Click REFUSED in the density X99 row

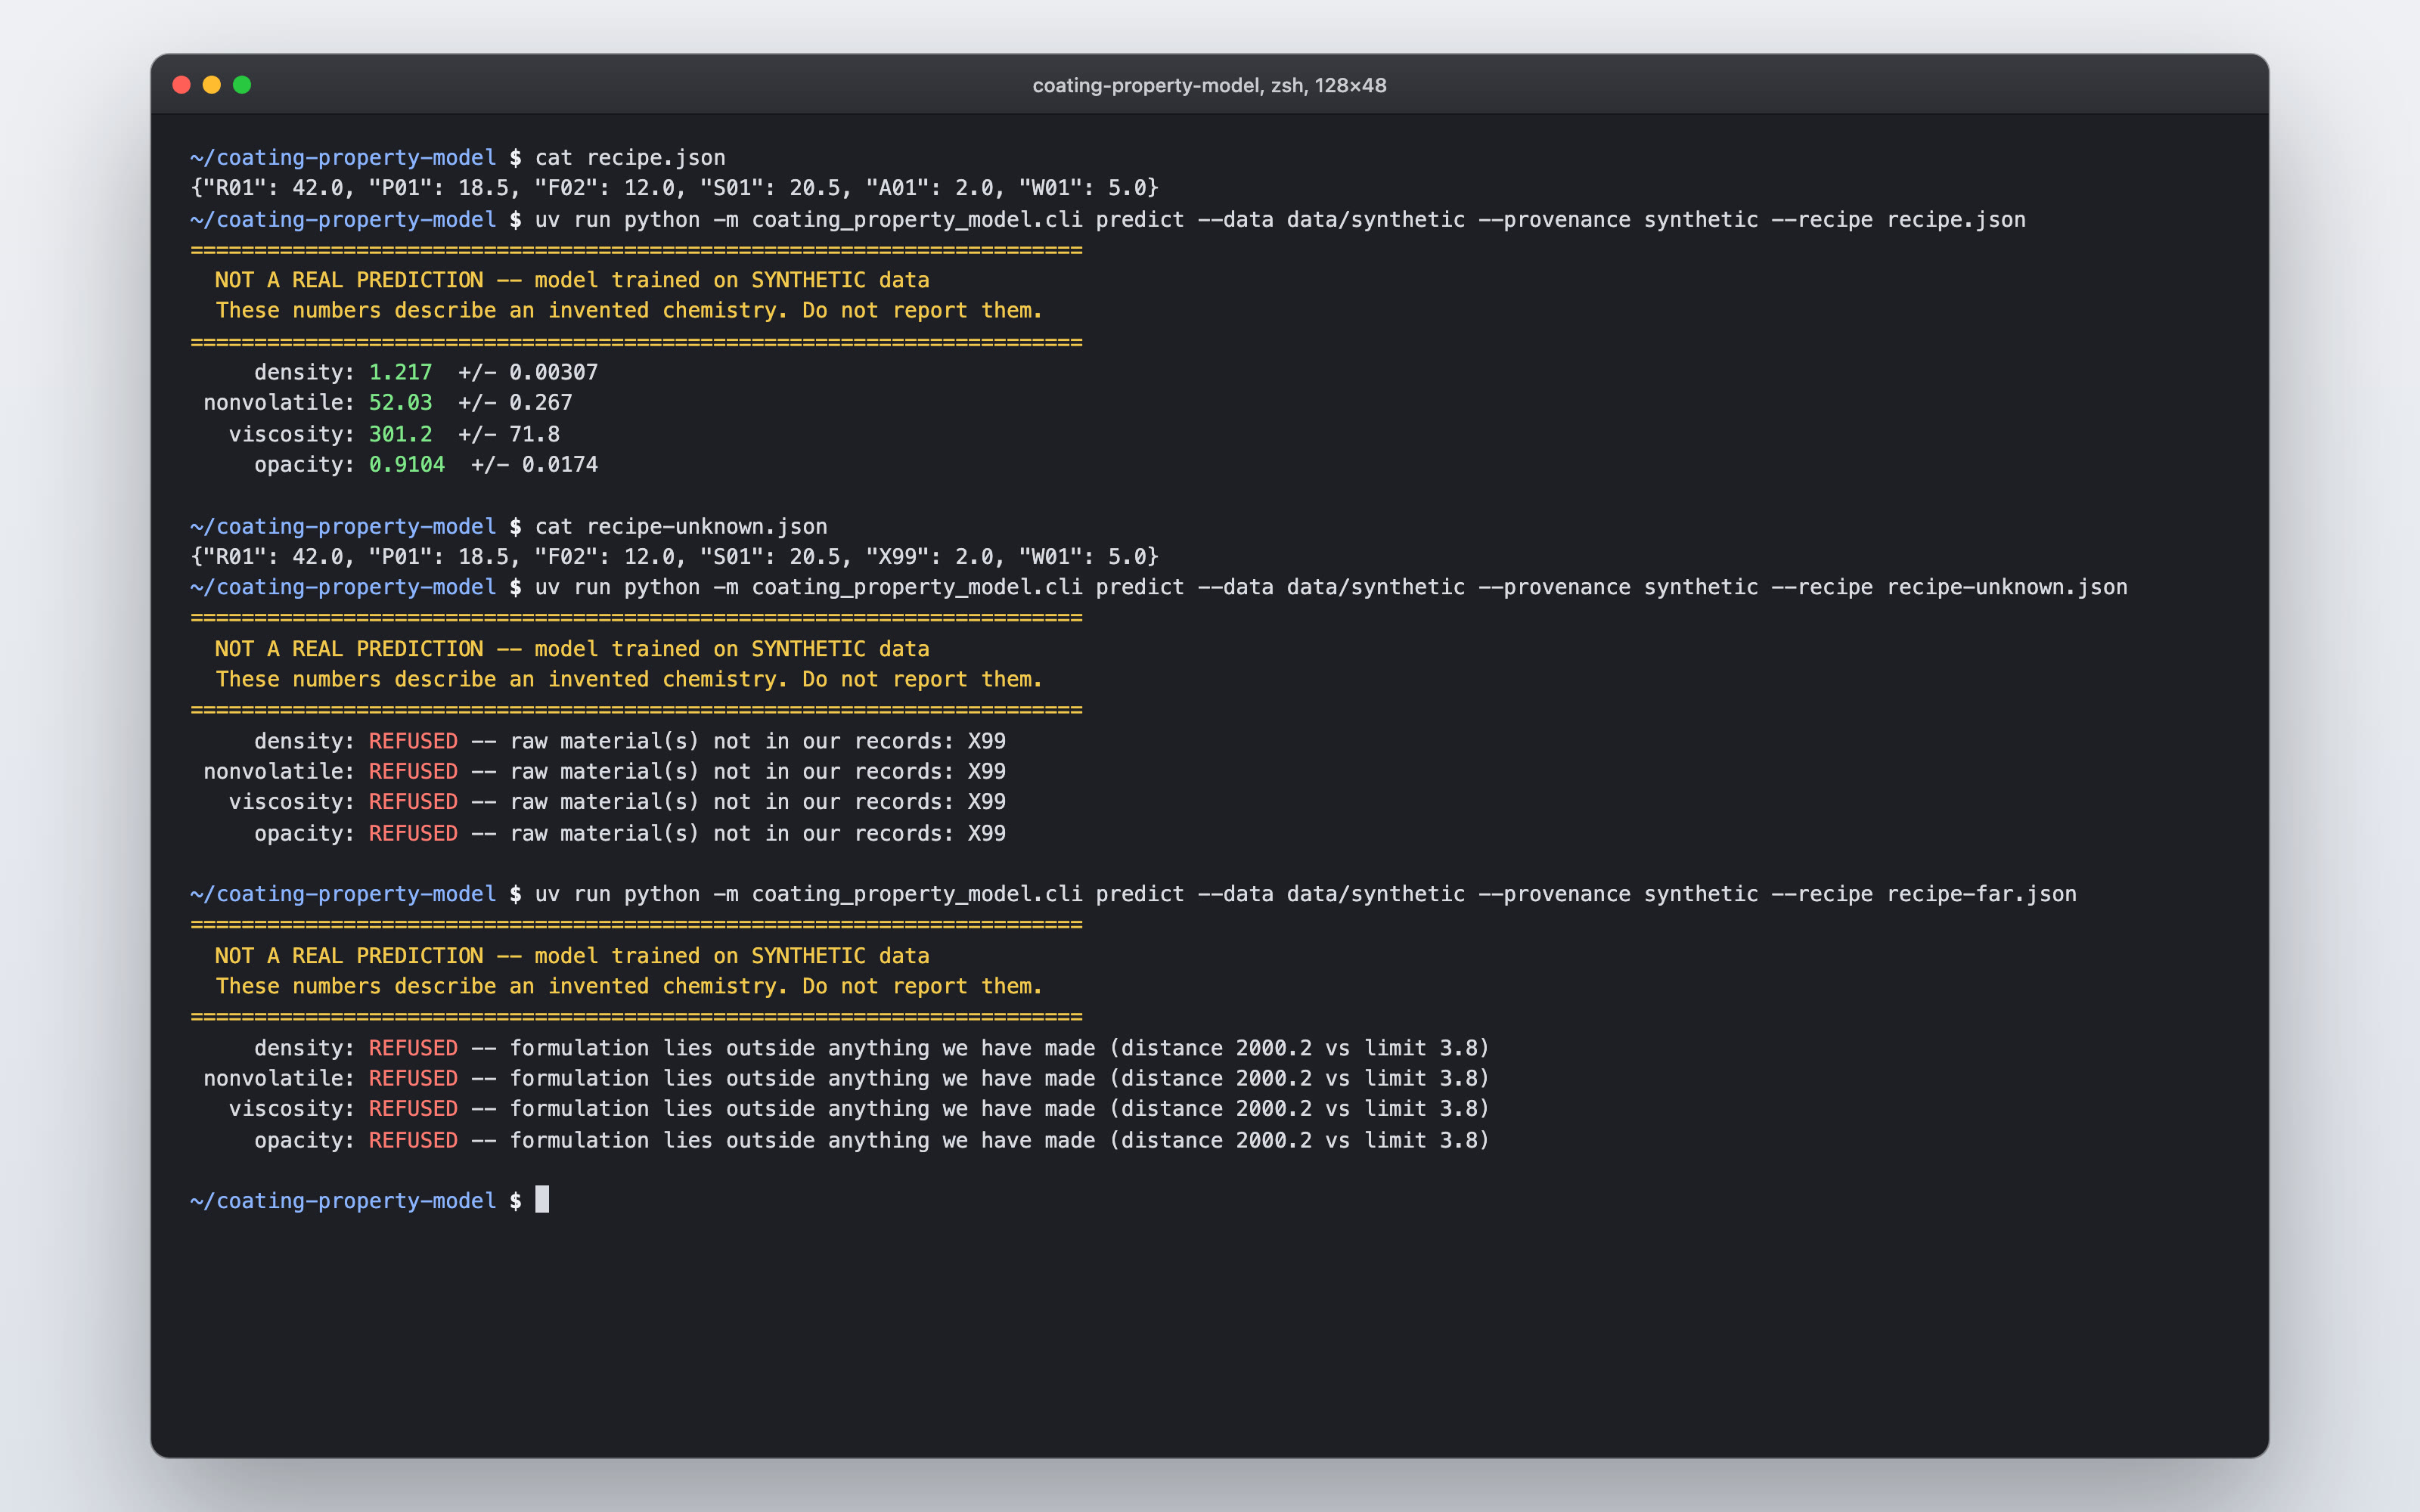(x=413, y=742)
